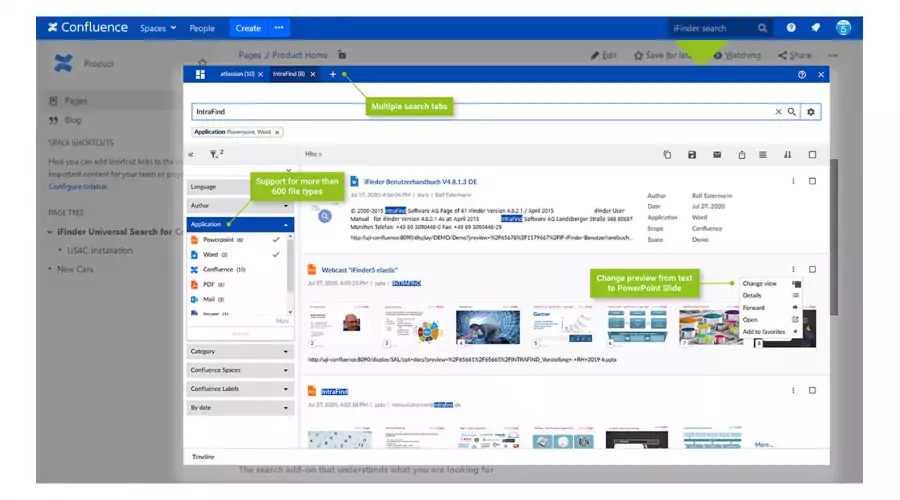Copy results using the clipboard icon in toolbar

click(x=667, y=154)
